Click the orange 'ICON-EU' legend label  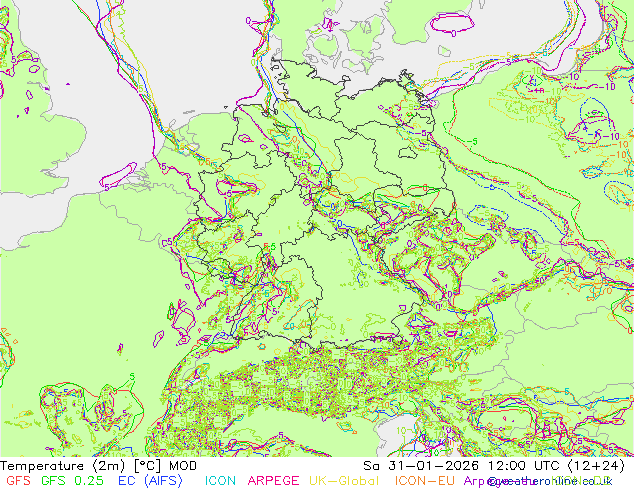425,481
